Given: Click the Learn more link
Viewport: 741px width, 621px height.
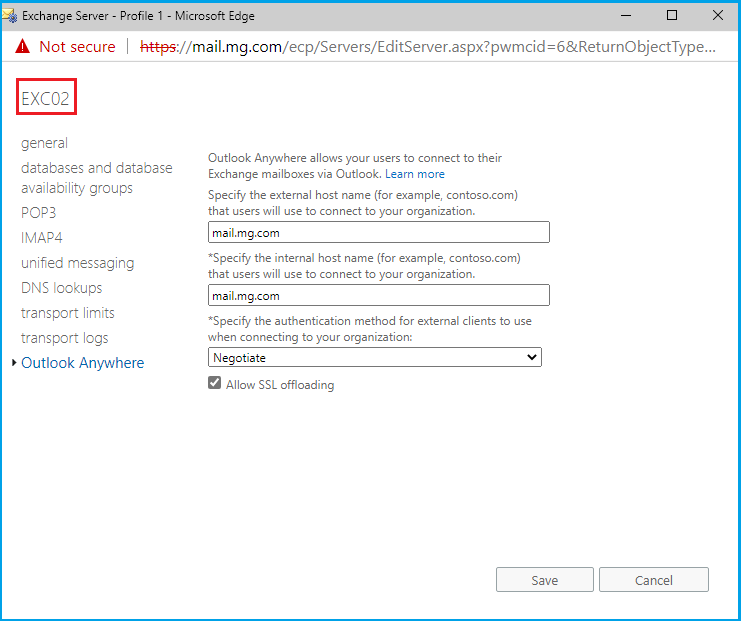Looking at the screenshot, I should coord(415,174).
